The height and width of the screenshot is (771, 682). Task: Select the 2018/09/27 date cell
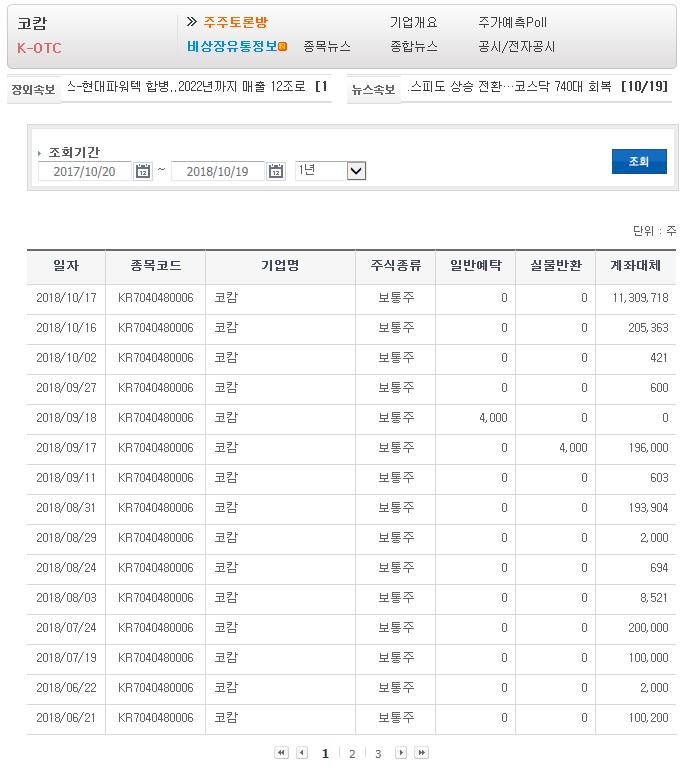[x=66, y=387]
